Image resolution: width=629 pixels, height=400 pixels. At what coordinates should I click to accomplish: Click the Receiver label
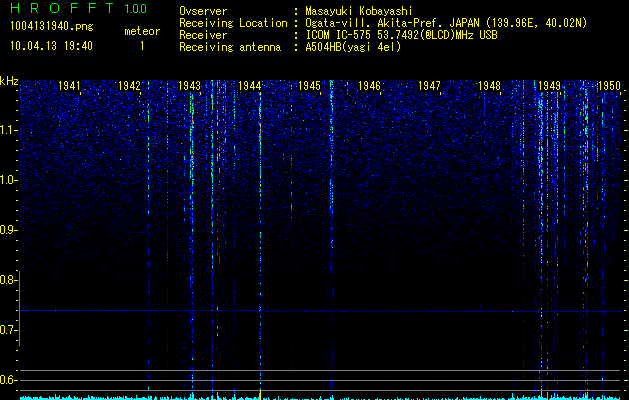(203, 35)
